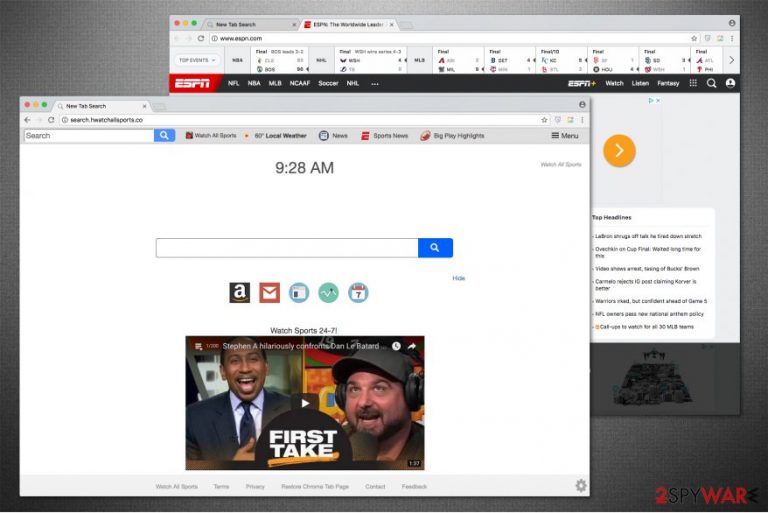Open the green activity shortcut icon
Viewport: 768px width, 513px height.
(x=328, y=293)
